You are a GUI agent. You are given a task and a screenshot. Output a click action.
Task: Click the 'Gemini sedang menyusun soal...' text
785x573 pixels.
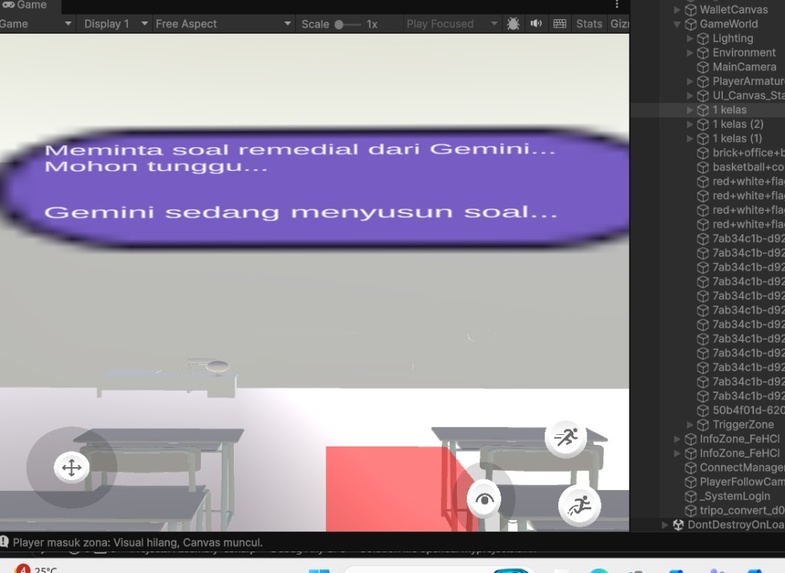[x=301, y=212]
